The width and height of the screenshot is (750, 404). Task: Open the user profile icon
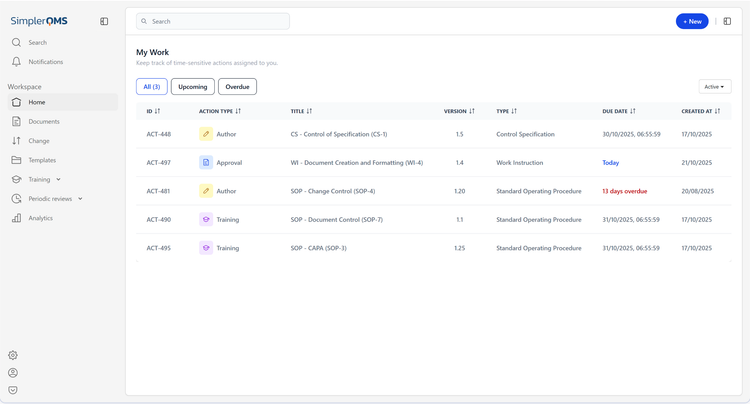click(x=13, y=372)
